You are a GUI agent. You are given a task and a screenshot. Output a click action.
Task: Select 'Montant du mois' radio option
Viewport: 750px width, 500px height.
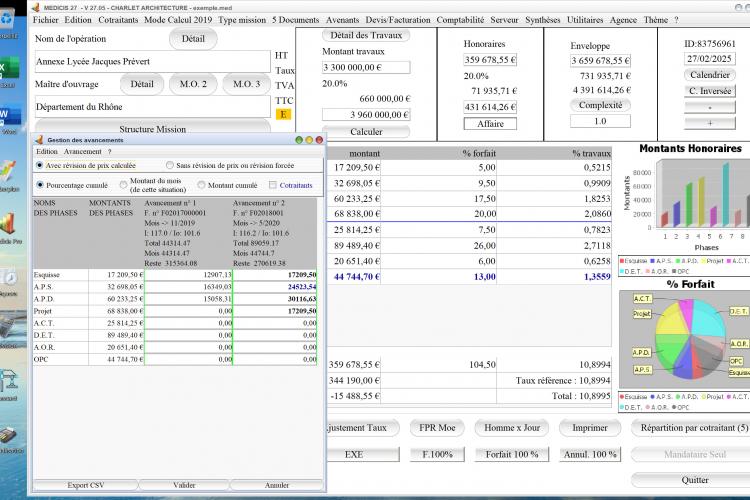click(123, 185)
